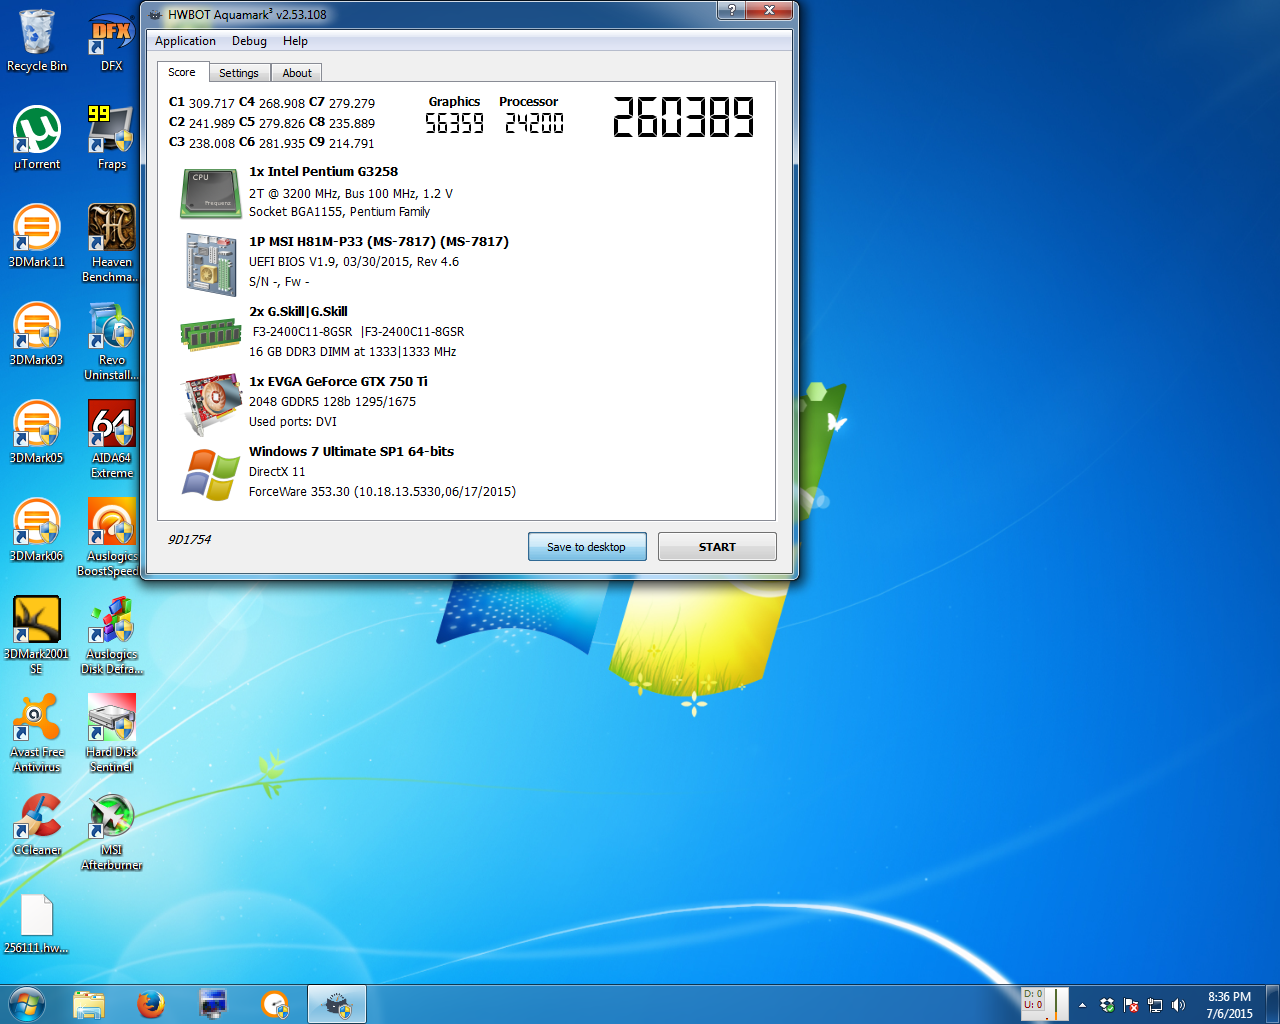Open the Debug menu
Screen dimensions: 1280x1024
[x=249, y=41]
